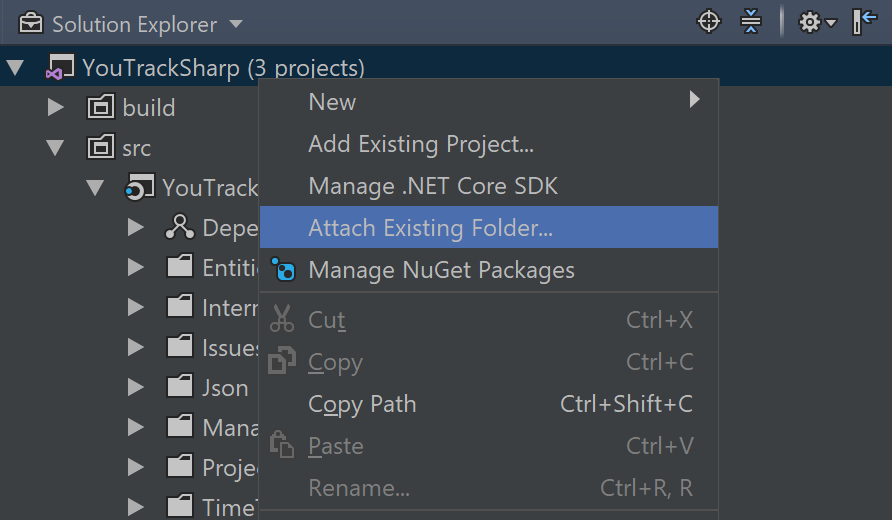Screen dimensions: 892x520
Task: Select the build folder label
Action: (149, 108)
